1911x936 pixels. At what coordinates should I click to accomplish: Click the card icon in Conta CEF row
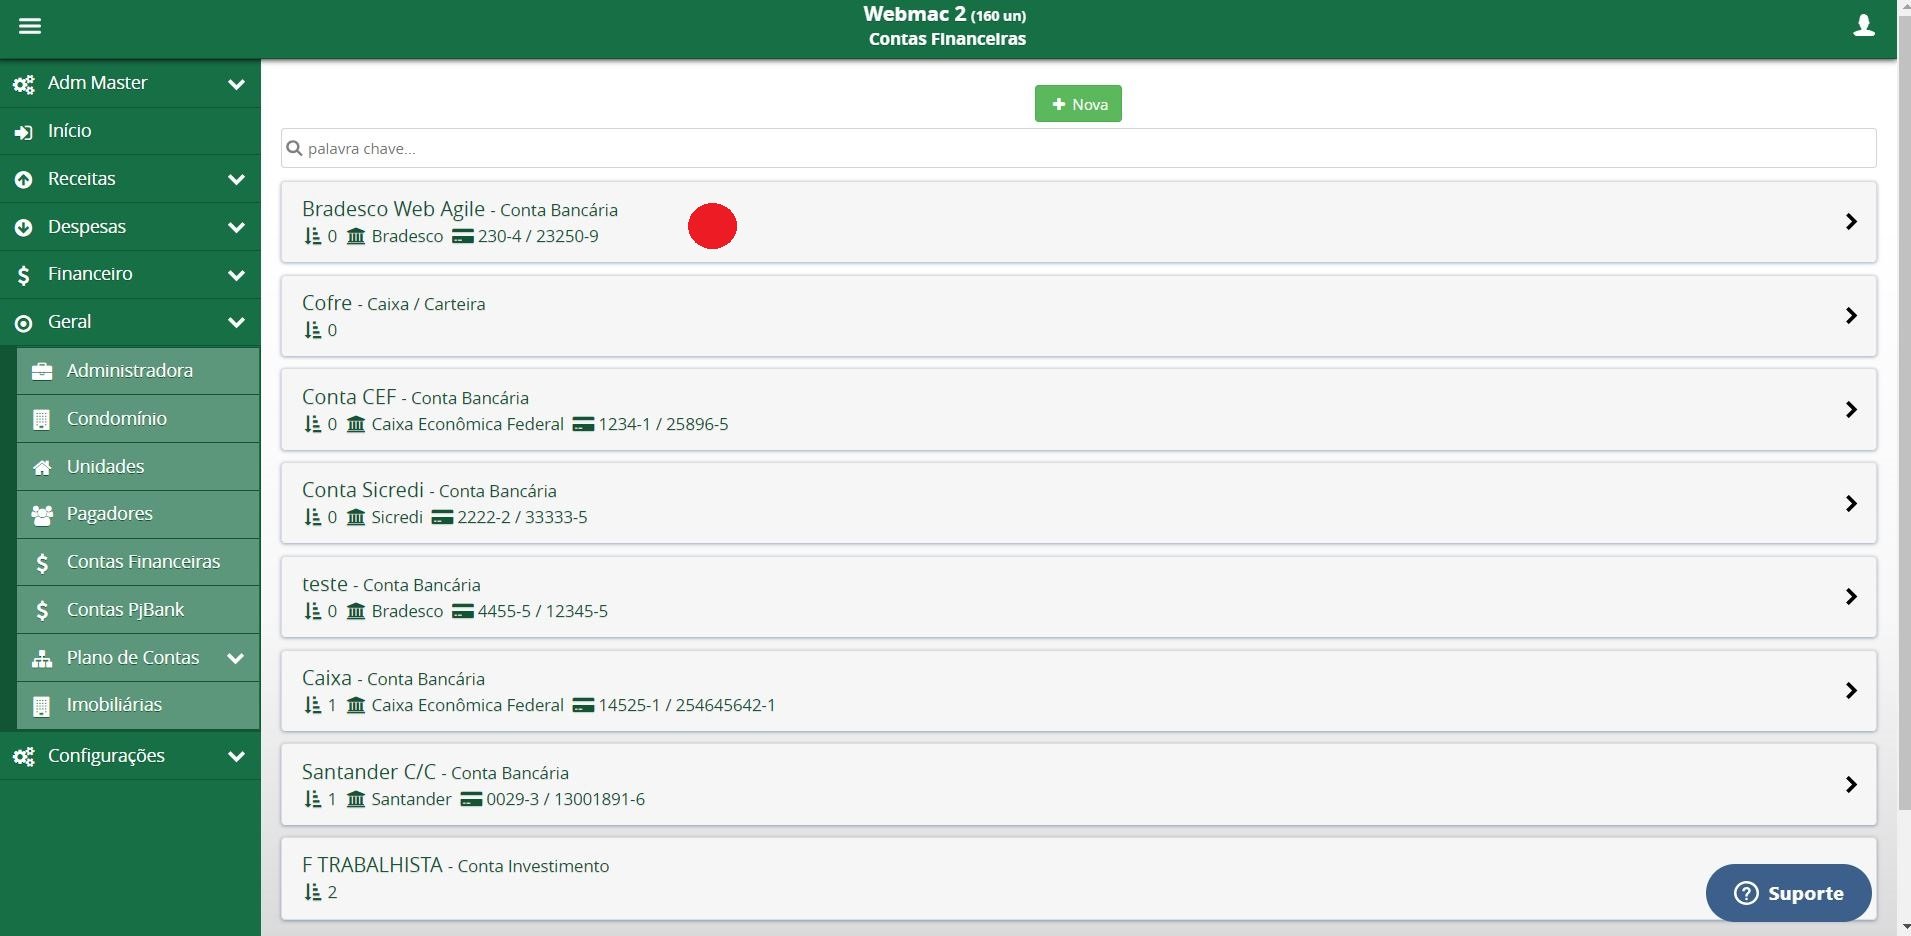click(x=583, y=425)
